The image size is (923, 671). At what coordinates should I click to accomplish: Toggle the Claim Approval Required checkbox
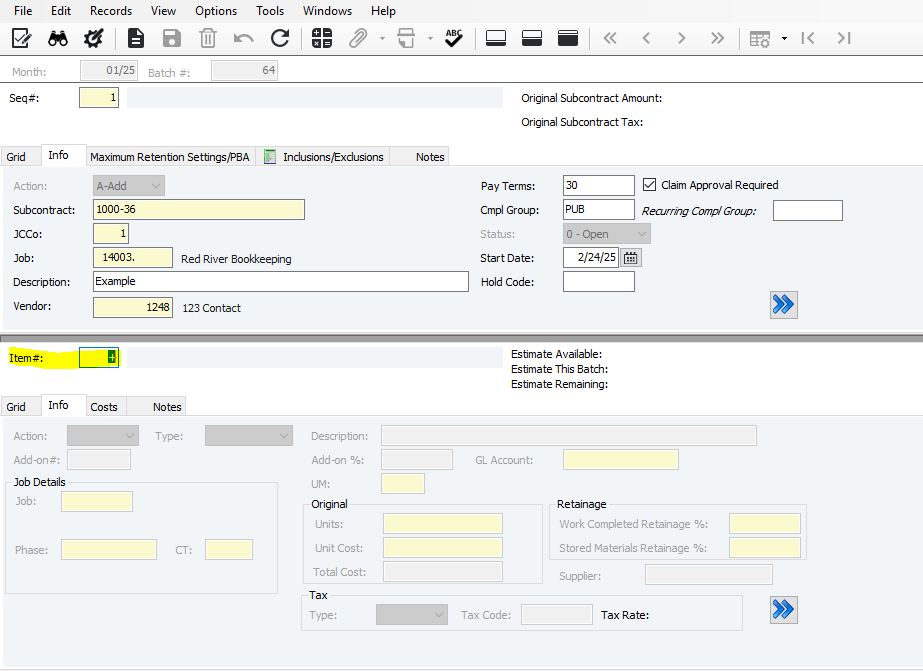[x=650, y=185]
